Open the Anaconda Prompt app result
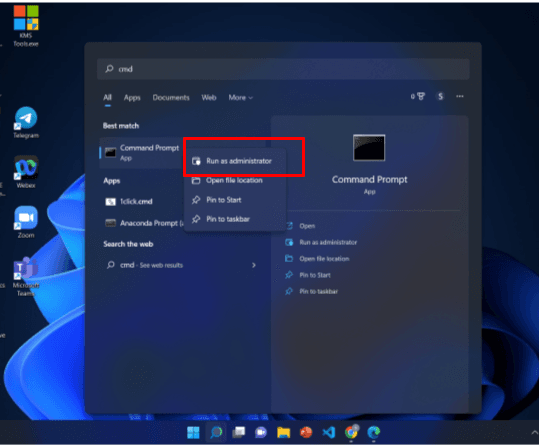Image resolution: width=539 pixels, height=446 pixels. tap(143, 224)
